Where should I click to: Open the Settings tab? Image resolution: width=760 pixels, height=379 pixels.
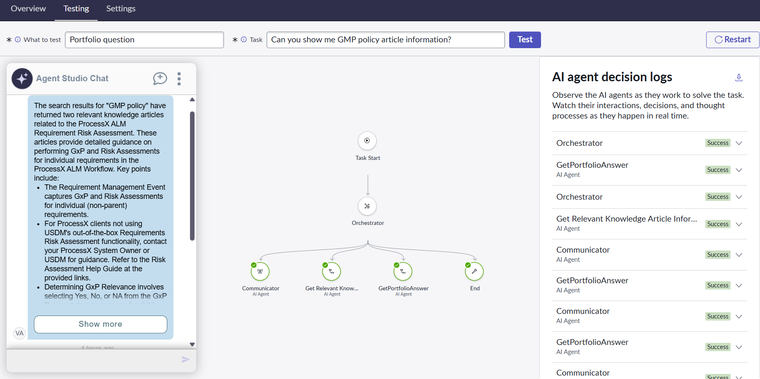[121, 9]
